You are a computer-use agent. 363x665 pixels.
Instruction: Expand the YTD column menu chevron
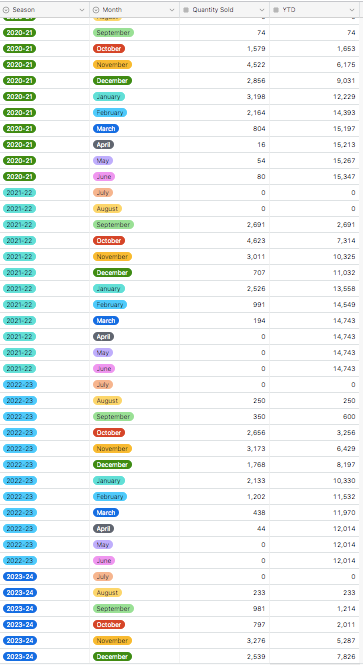pyautogui.click(x=352, y=10)
